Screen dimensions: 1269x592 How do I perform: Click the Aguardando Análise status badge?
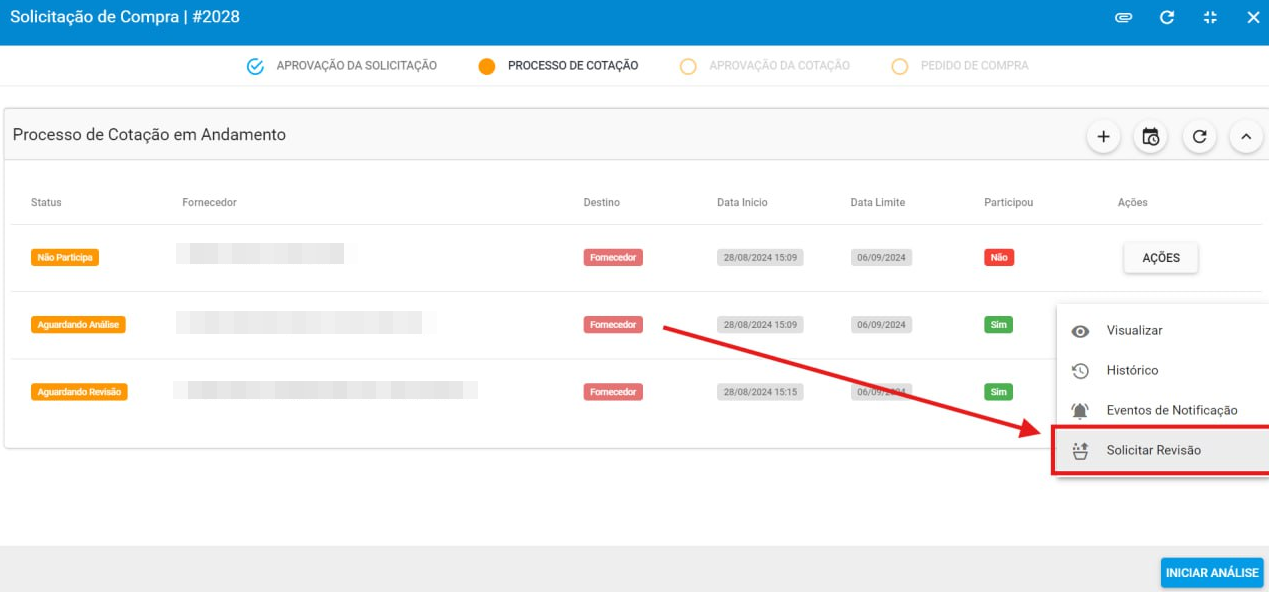pyautogui.click(x=78, y=325)
